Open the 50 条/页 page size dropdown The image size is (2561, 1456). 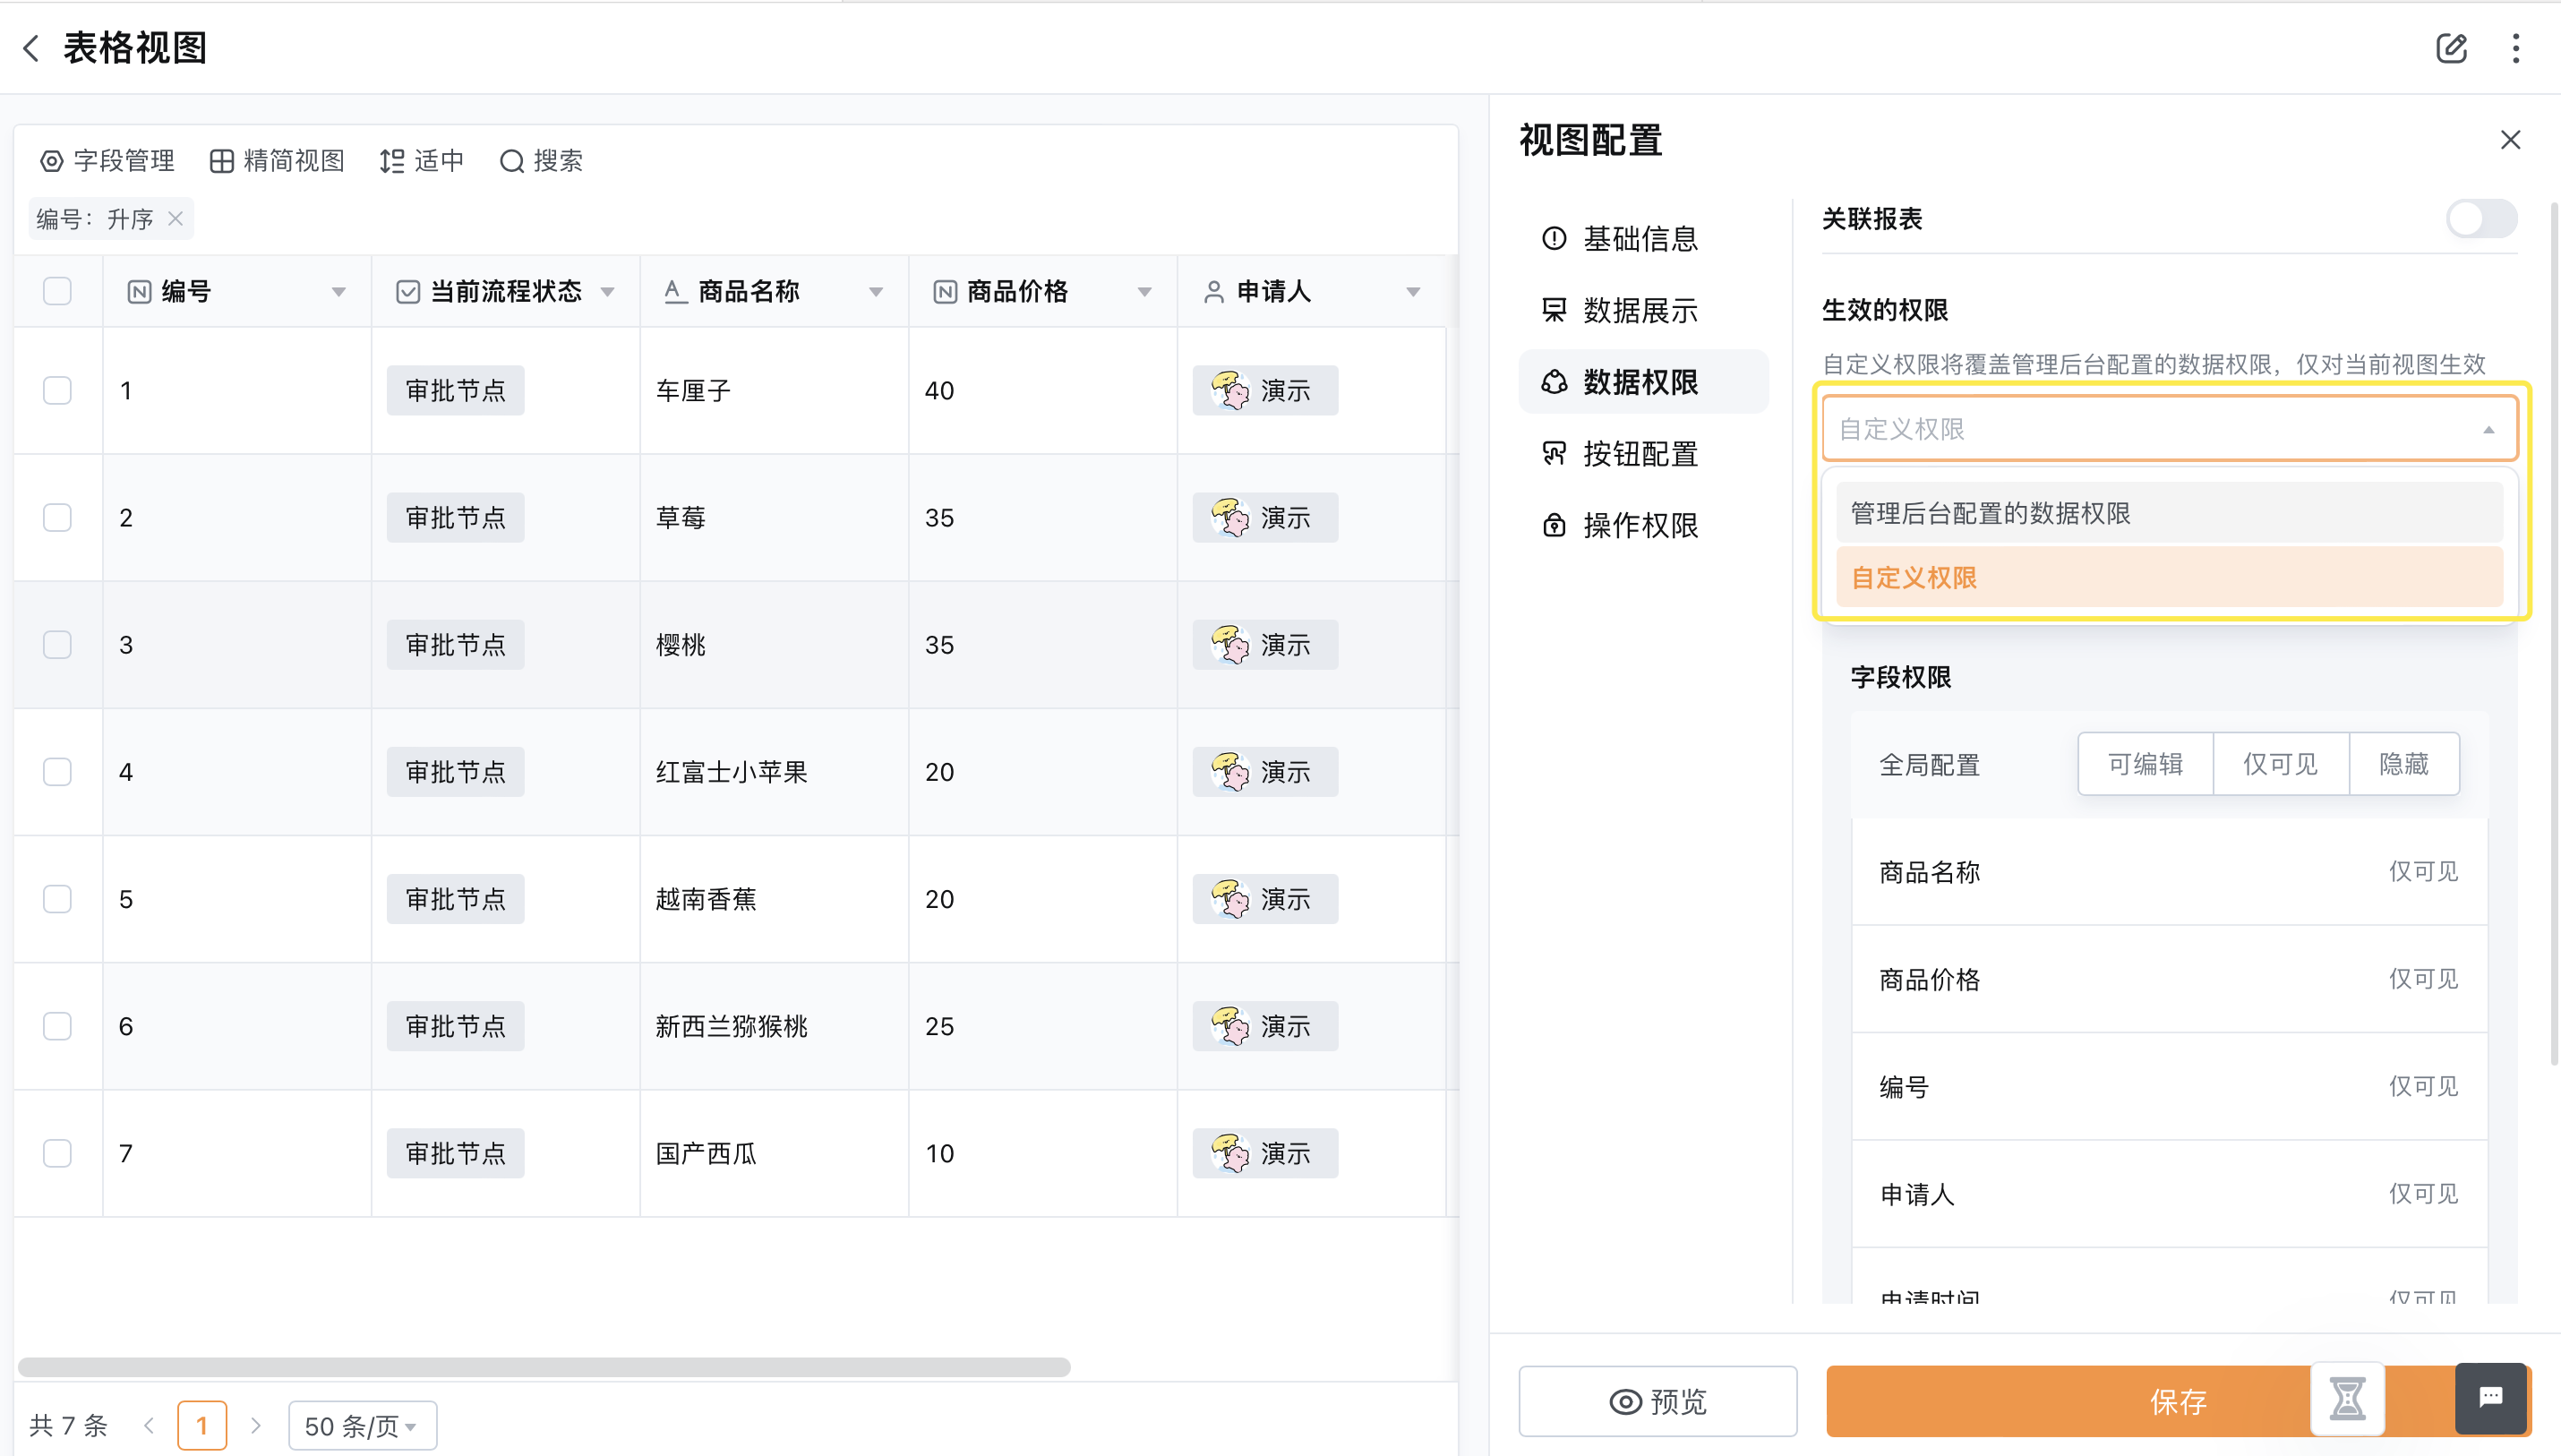pyautogui.click(x=362, y=1425)
